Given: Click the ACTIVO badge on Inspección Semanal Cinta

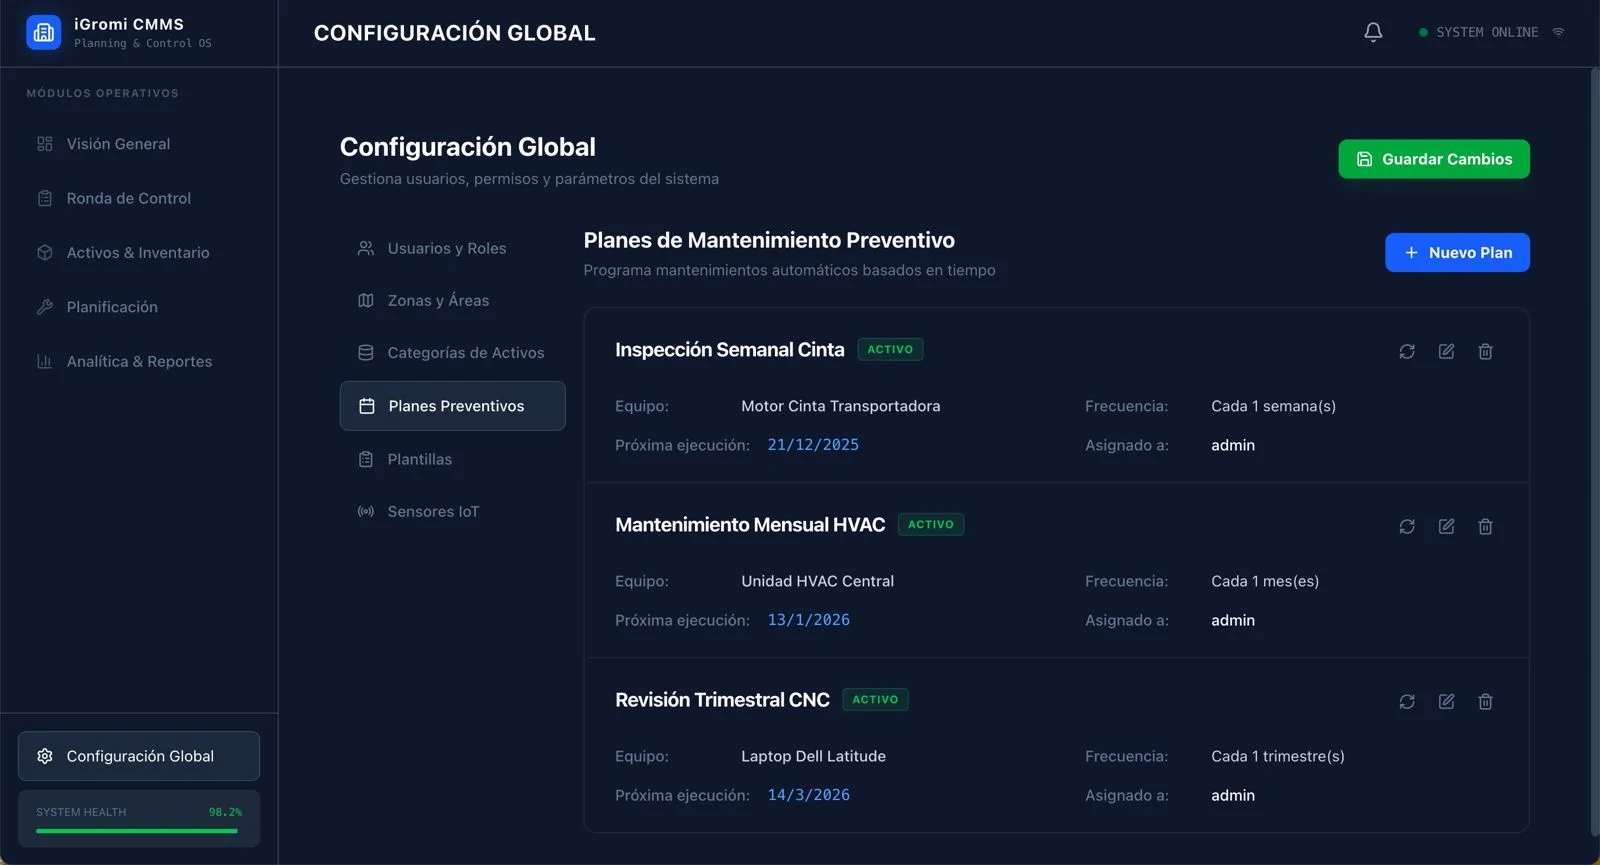Looking at the screenshot, I should coord(890,349).
